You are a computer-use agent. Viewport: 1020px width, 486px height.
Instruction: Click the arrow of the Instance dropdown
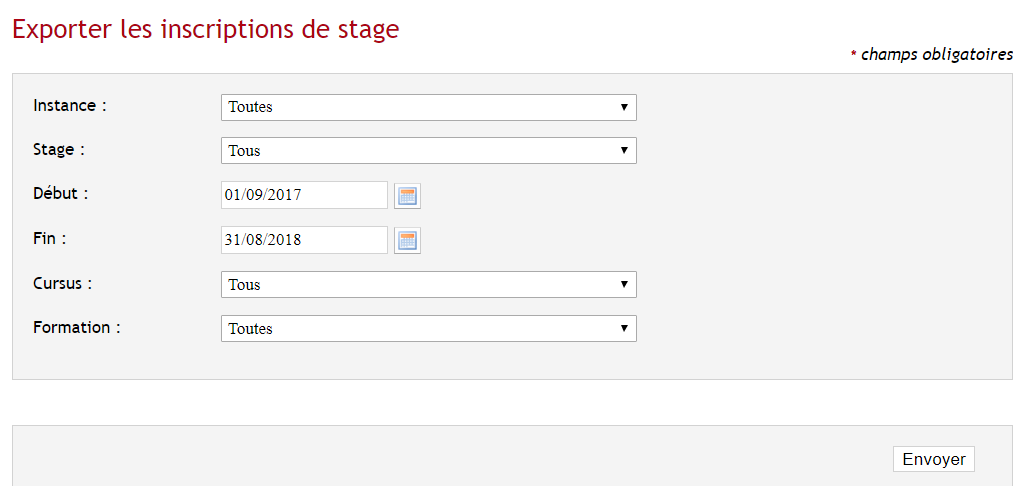624,107
